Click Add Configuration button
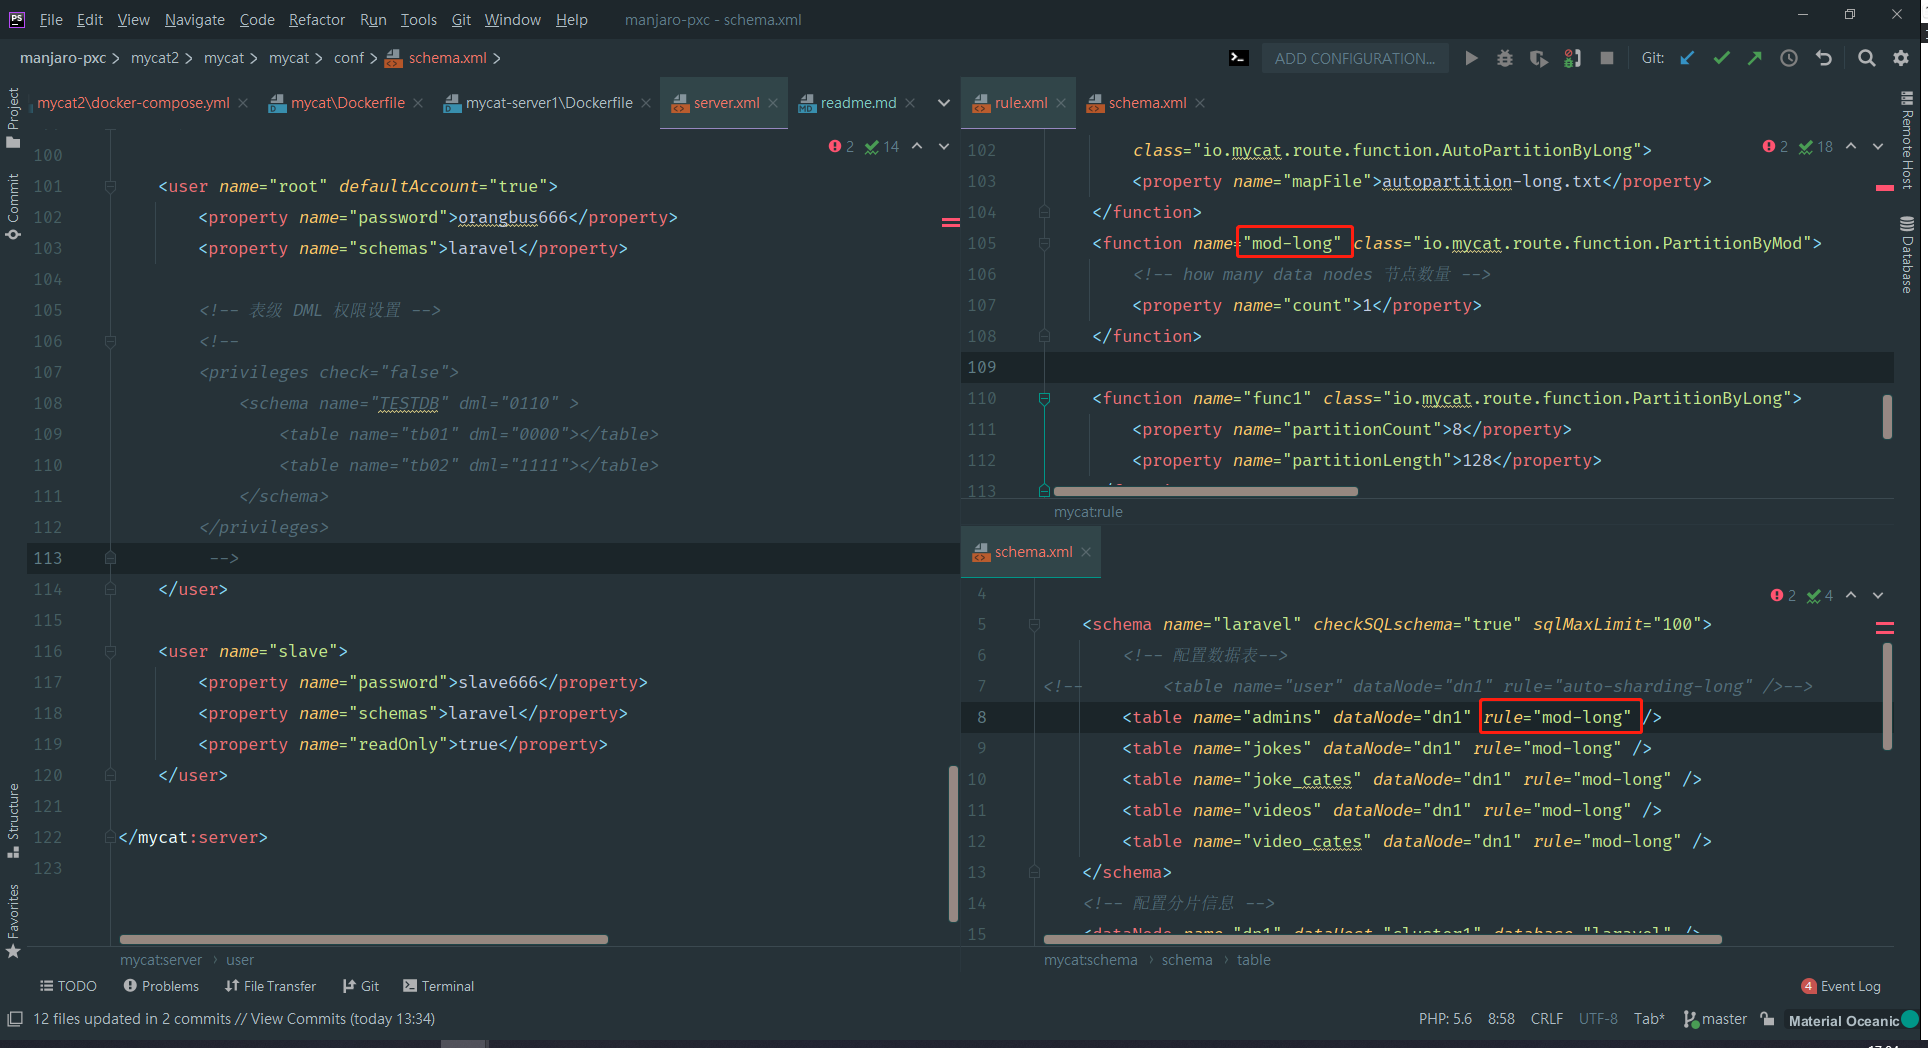 coord(1354,58)
